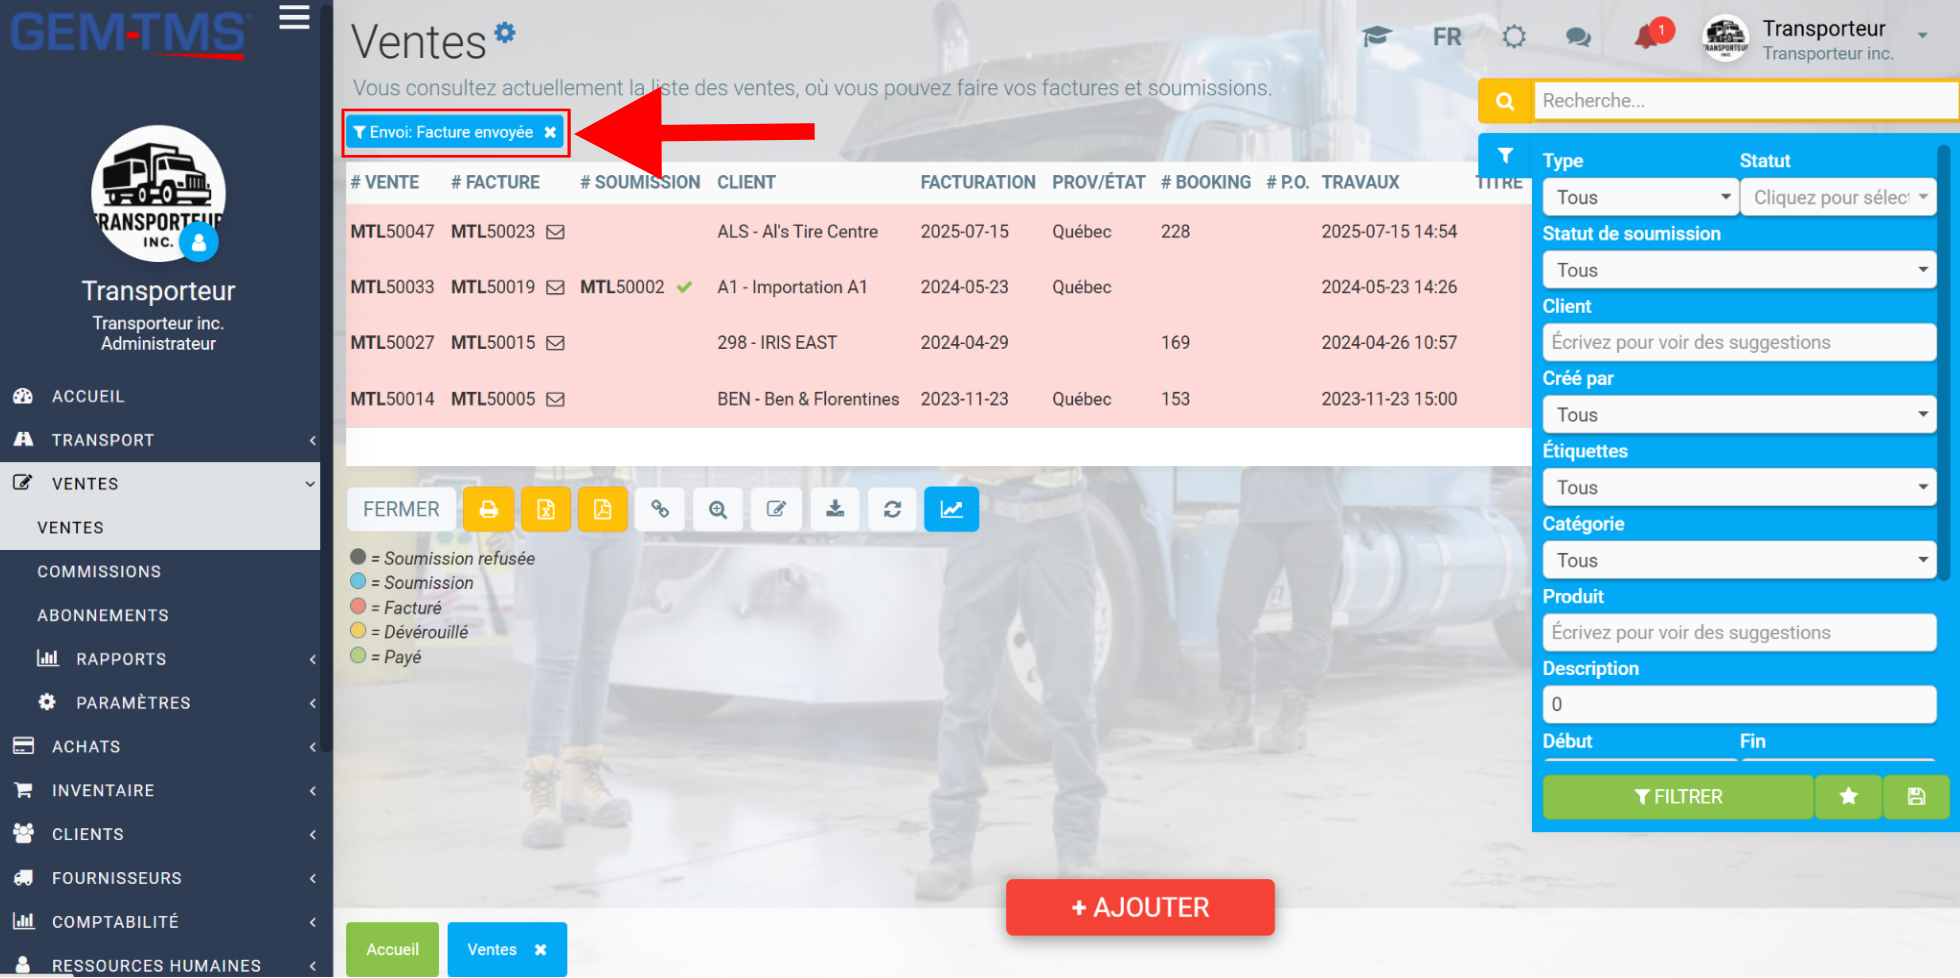Viewport: 1960px width, 978px height.
Task: Switch to the Accueil bottom tab
Action: pyautogui.click(x=392, y=950)
